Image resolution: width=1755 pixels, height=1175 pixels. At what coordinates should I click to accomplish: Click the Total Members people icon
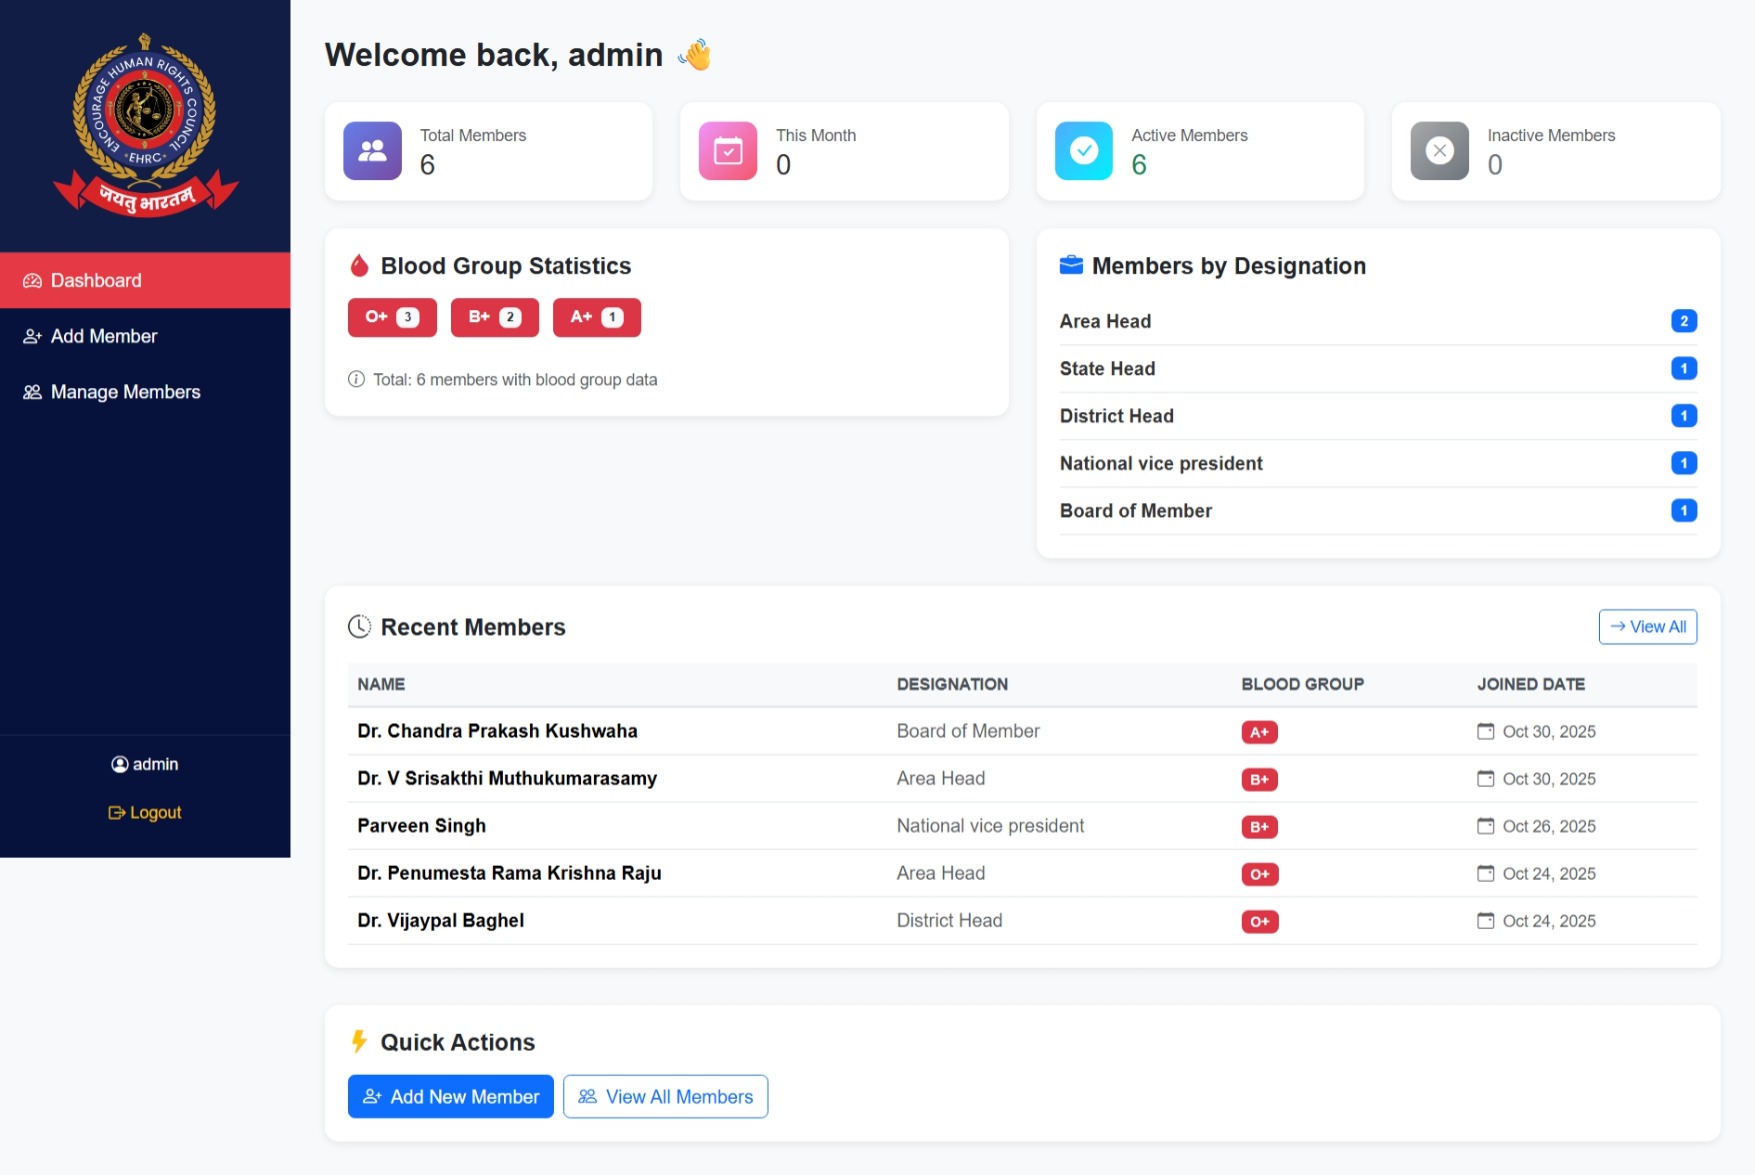[x=372, y=151]
